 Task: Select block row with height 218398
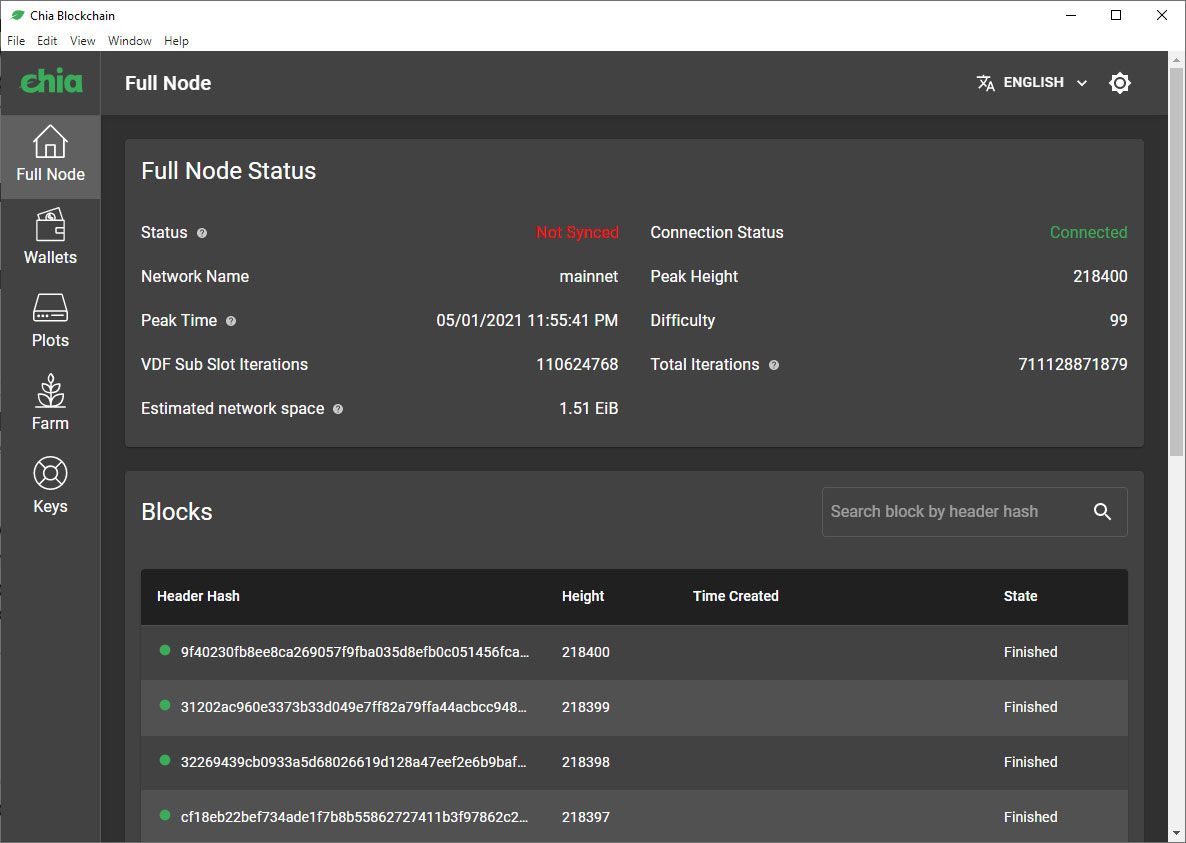(x=354, y=762)
